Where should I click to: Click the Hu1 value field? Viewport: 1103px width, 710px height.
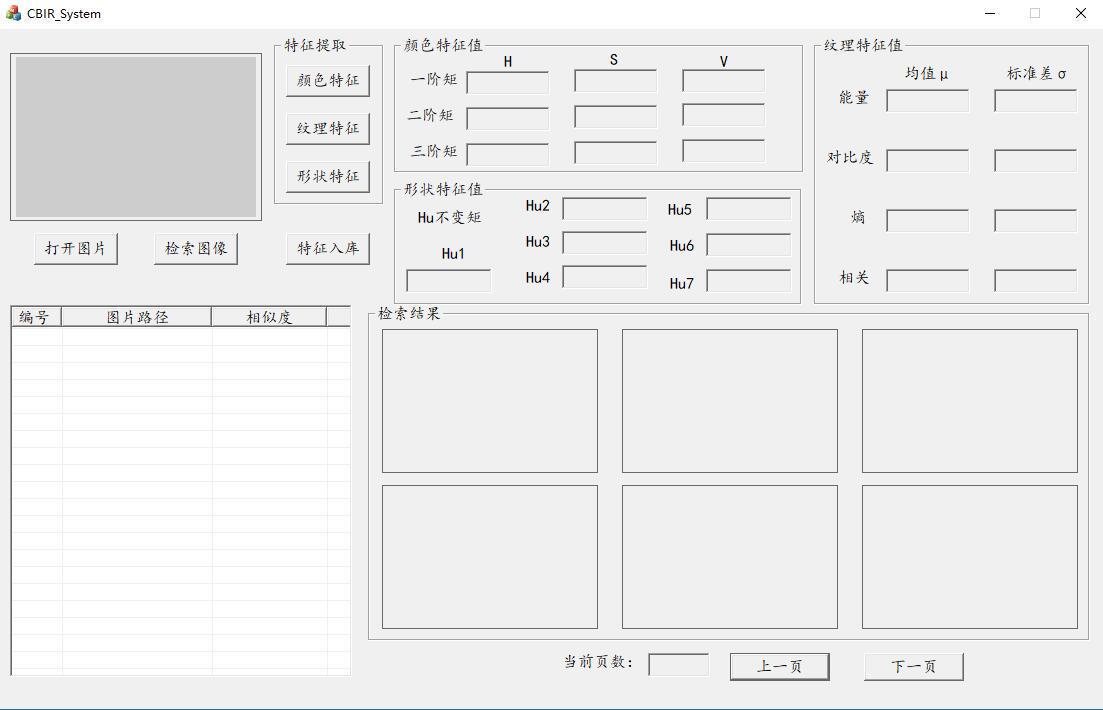click(x=449, y=281)
